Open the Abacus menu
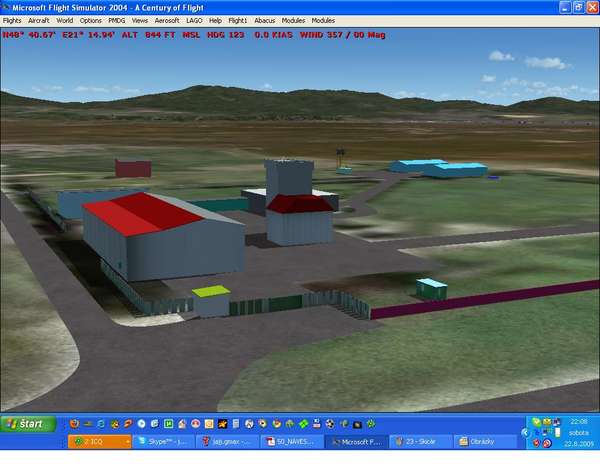 click(x=264, y=21)
